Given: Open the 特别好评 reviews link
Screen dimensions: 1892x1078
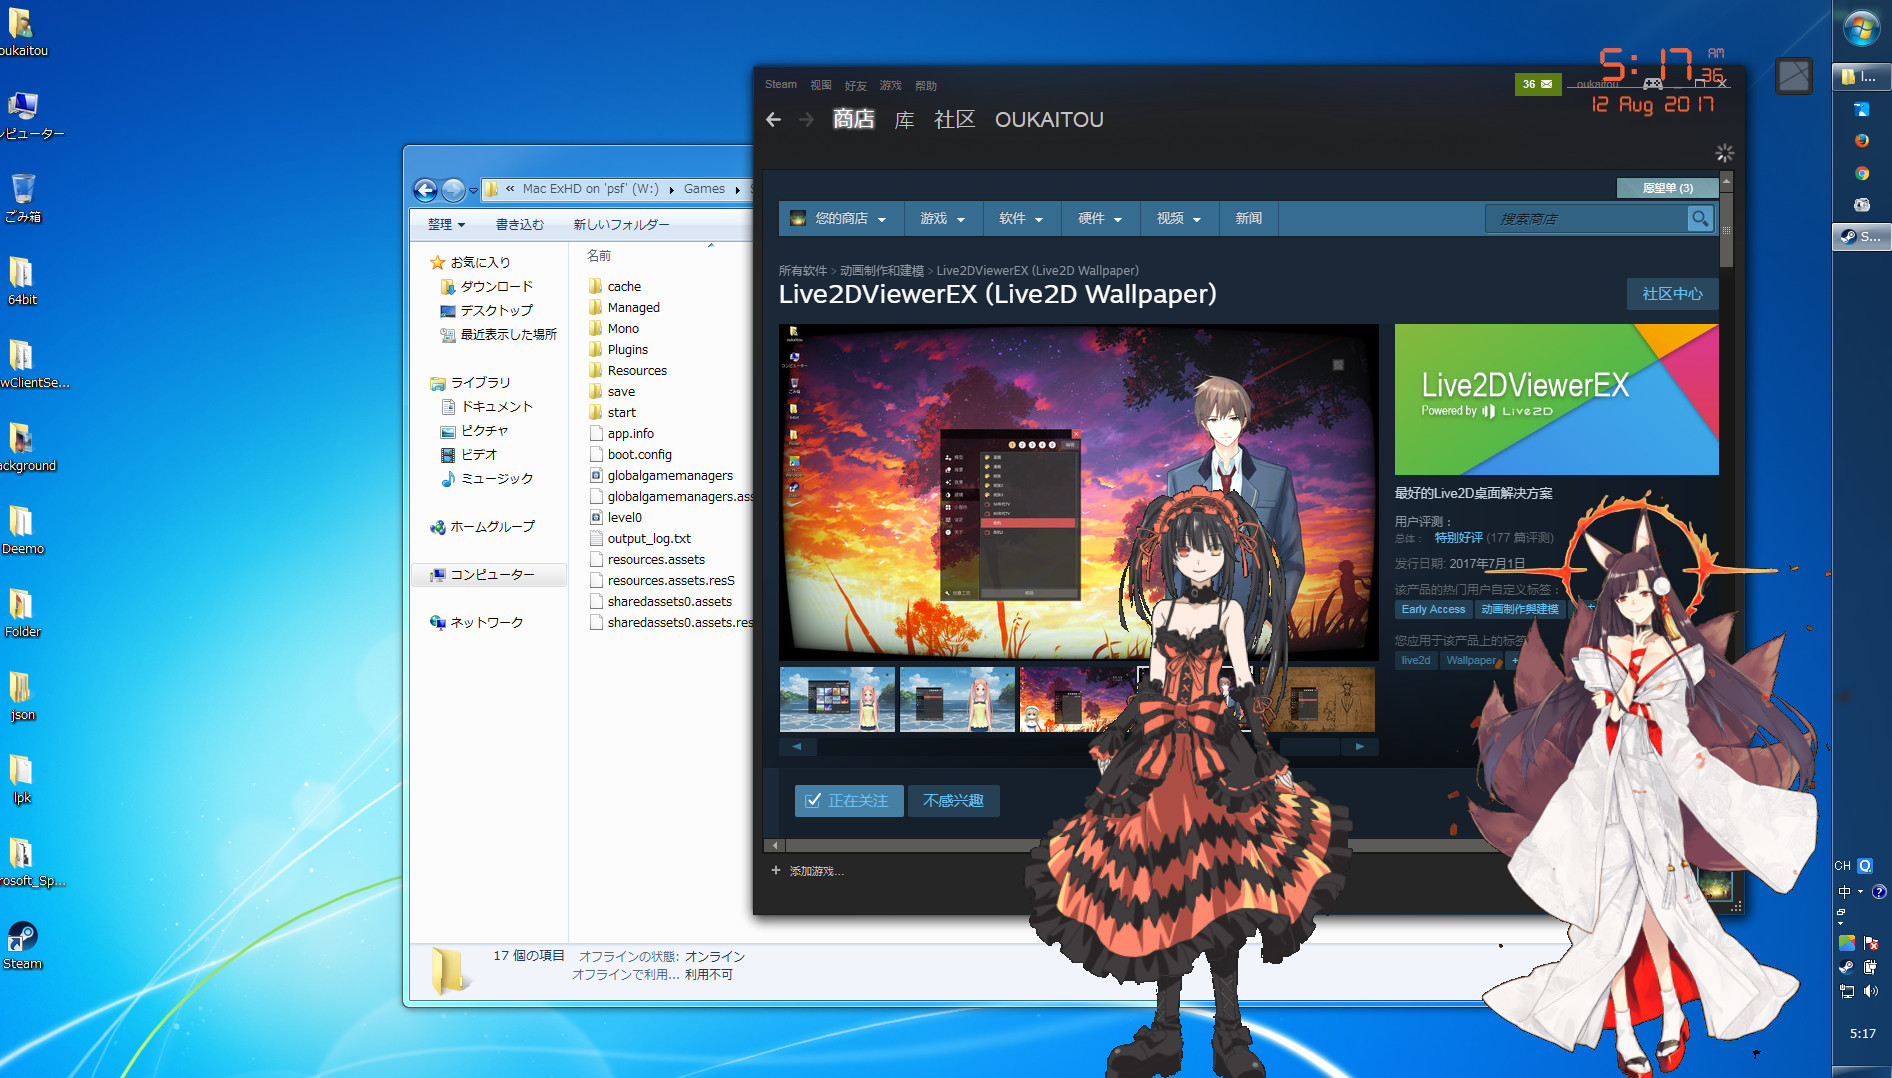Looking at the screenshot, I should click(1460, 537).
